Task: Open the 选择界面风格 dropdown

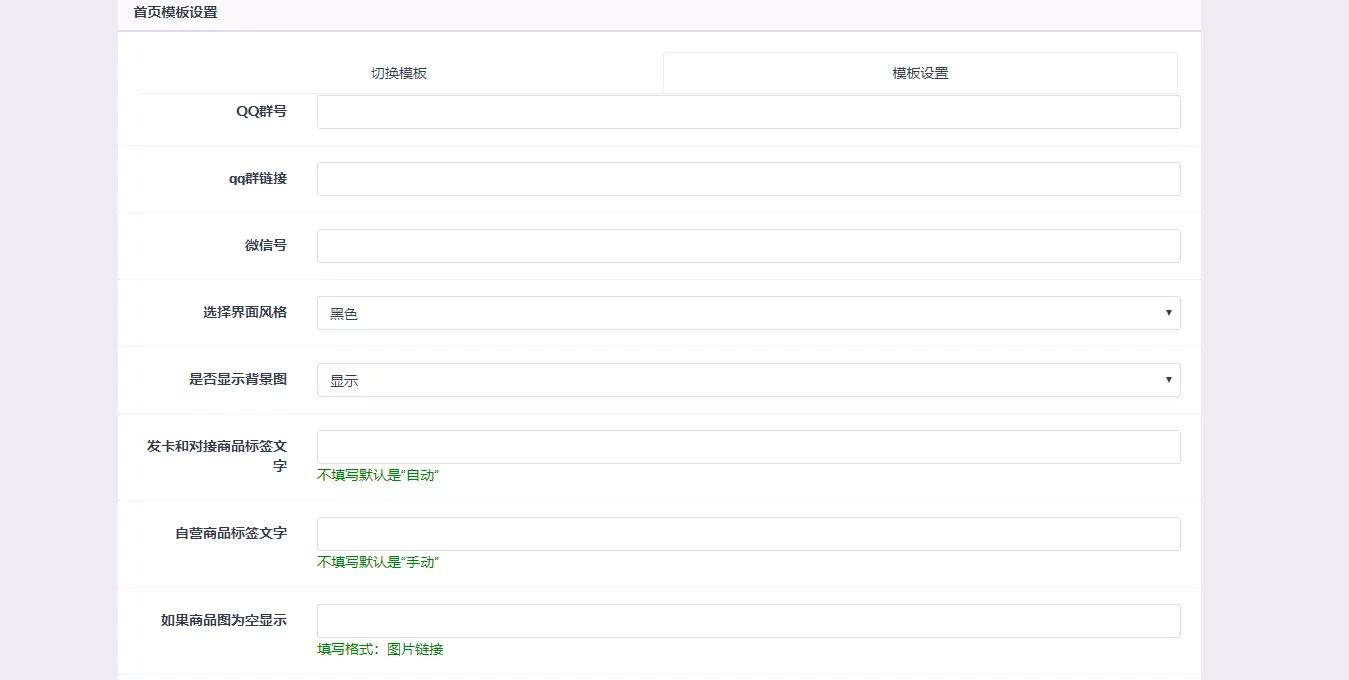Action: pos(748,312)
